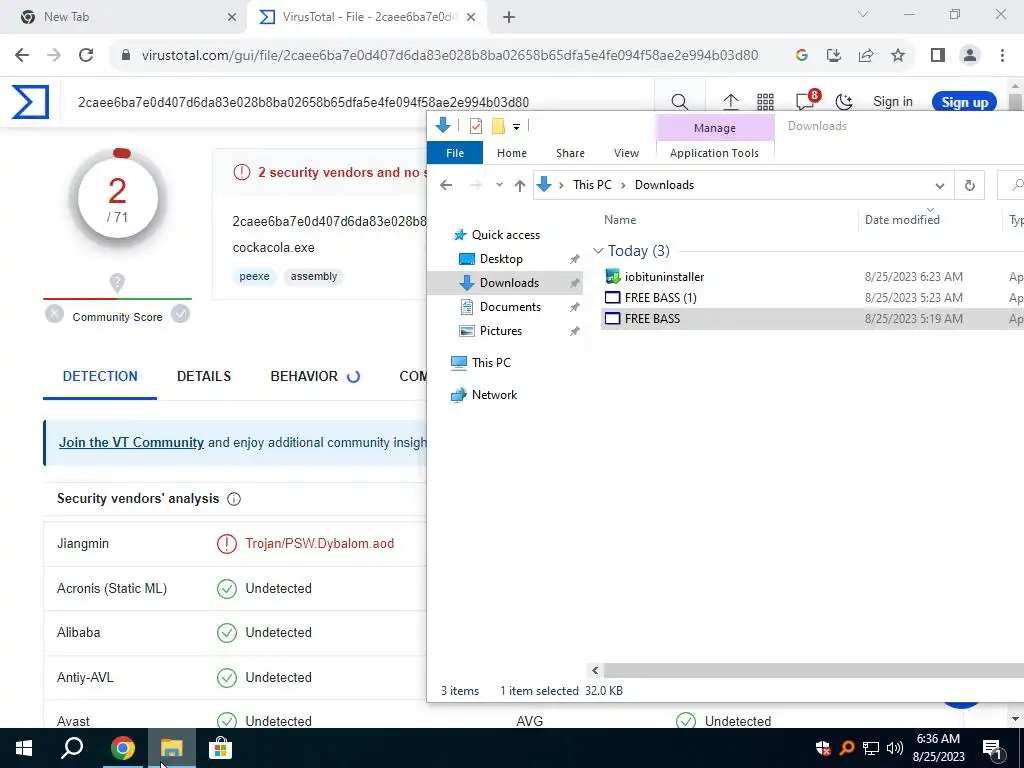Switch to the Share ribbon tab
Viewport: 1024px width, 768px height.
pyautogui.click(x=570, y=153)
